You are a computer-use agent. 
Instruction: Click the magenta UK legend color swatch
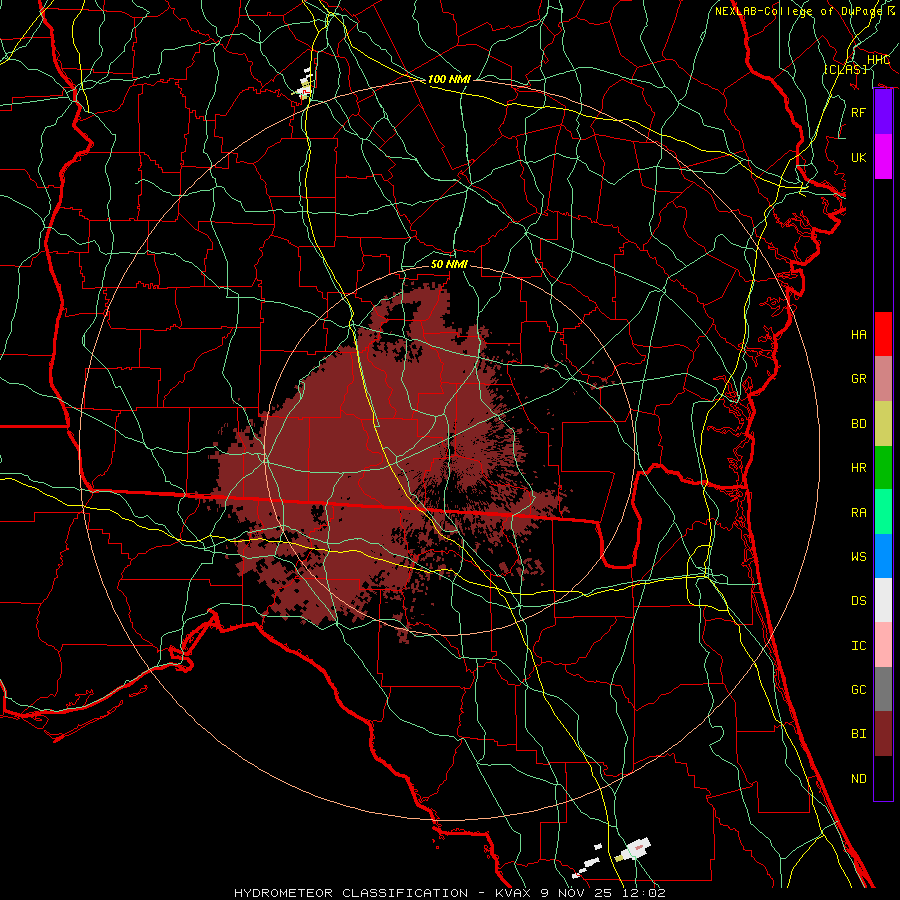[883, 157]
